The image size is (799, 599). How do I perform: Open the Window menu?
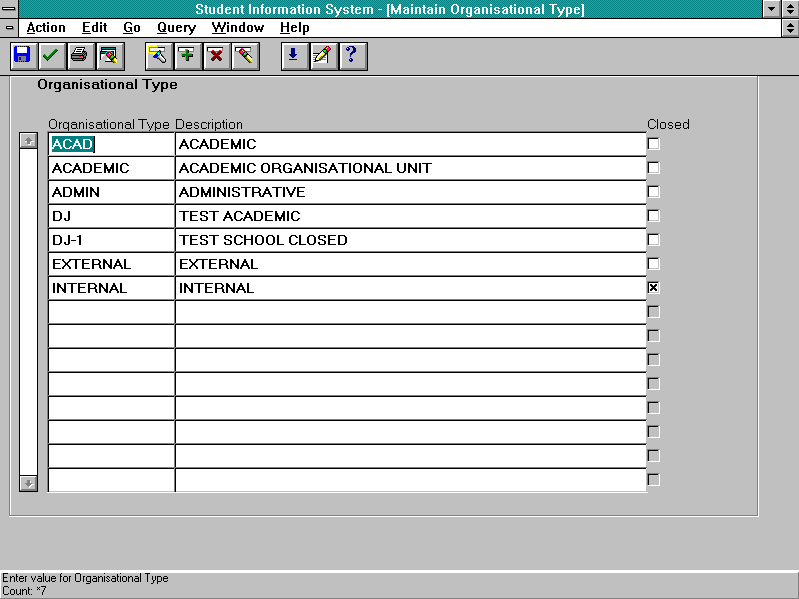238,28
